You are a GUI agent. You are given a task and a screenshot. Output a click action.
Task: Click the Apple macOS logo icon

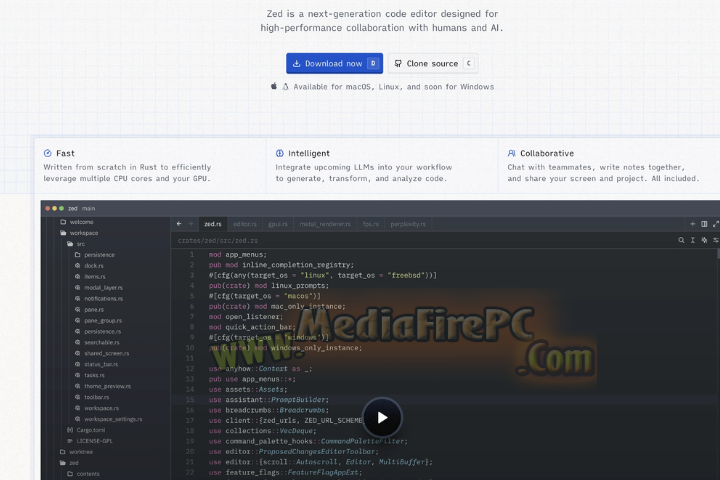(274, 86)
